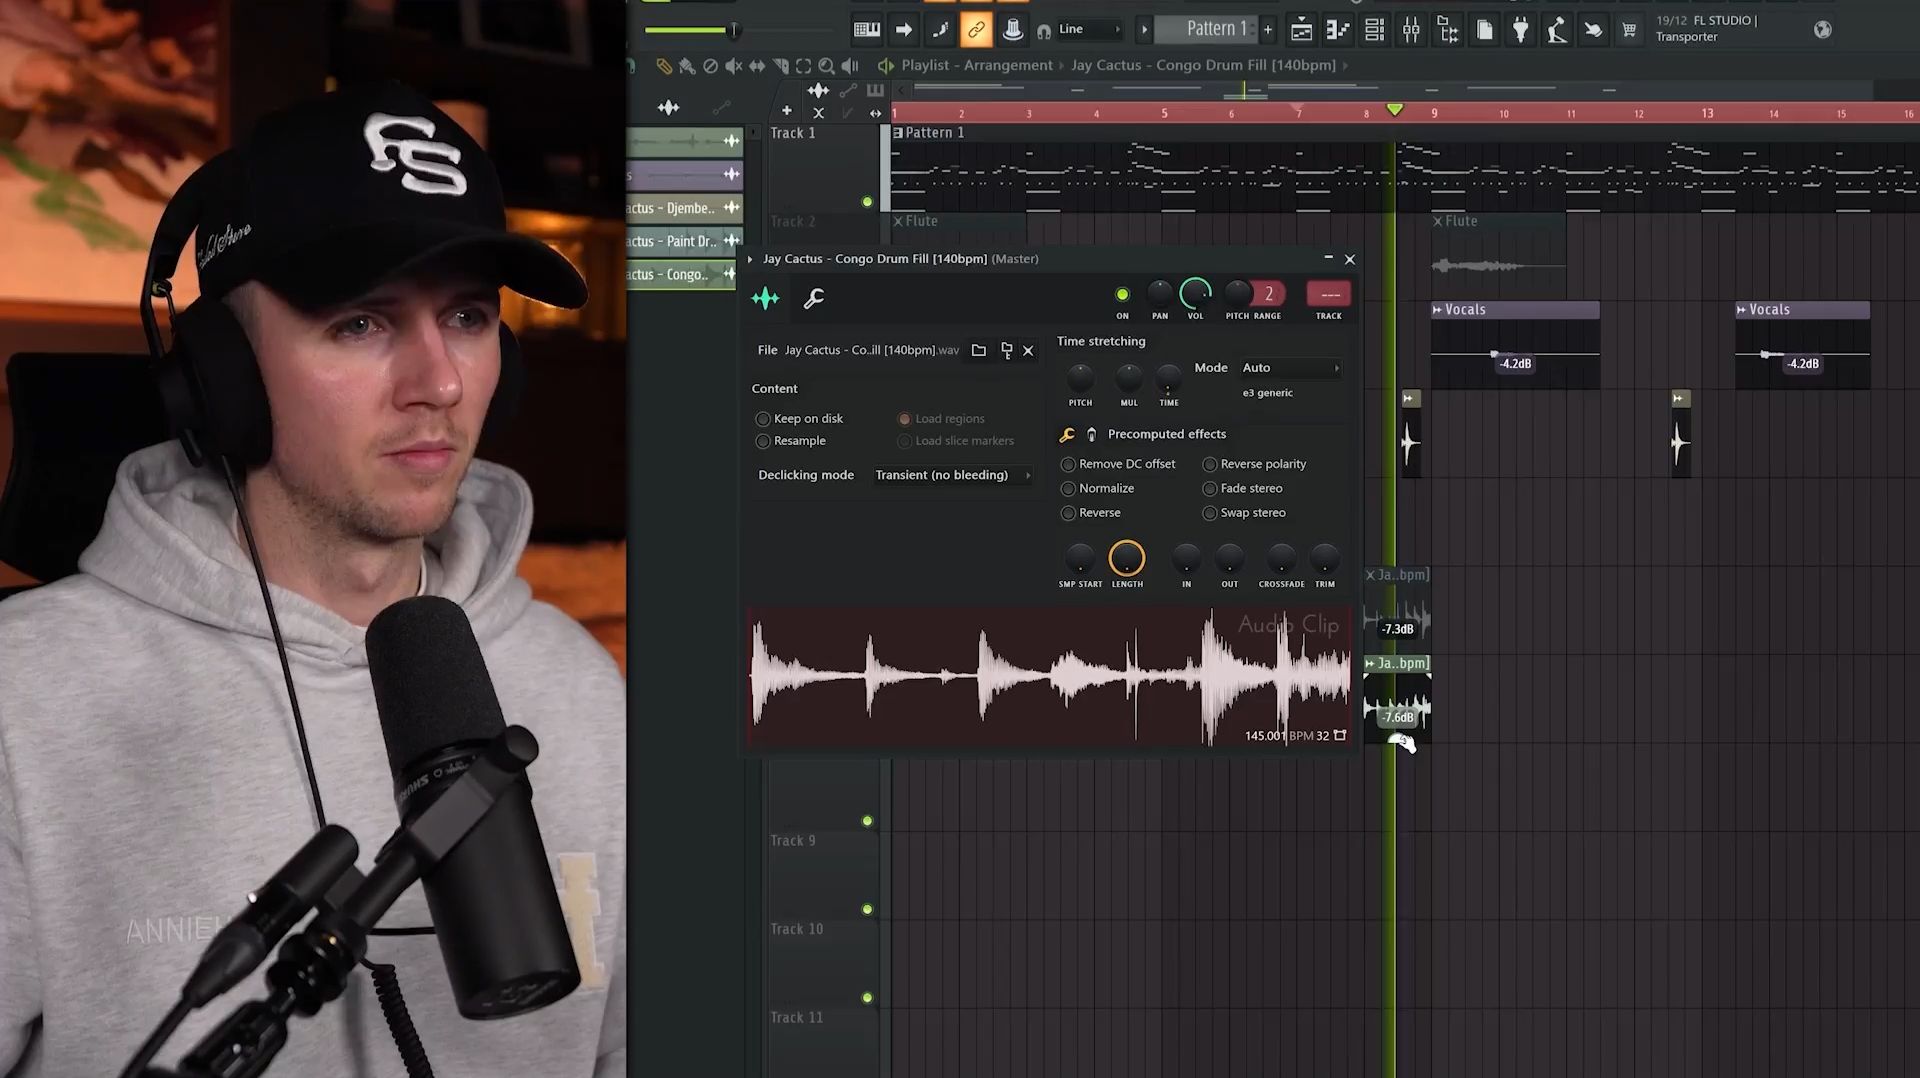Click the pitch RANGE value 2

[x=1268, y=294]
